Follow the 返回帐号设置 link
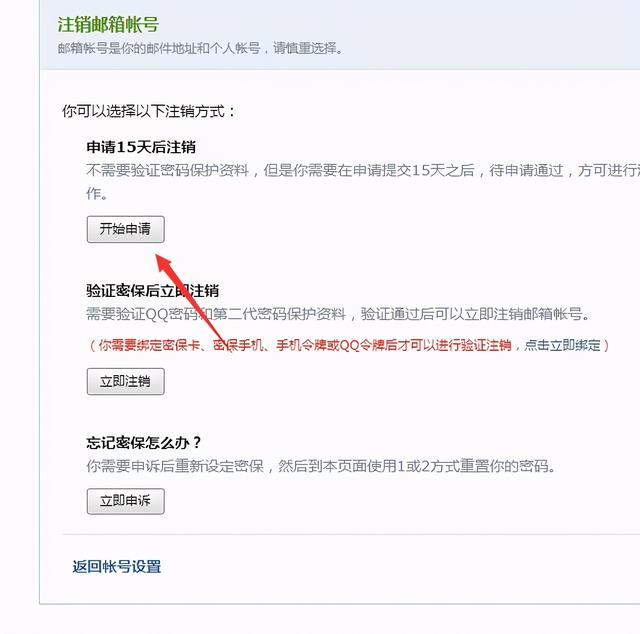The image size is (640, 634). coord(117,567)
